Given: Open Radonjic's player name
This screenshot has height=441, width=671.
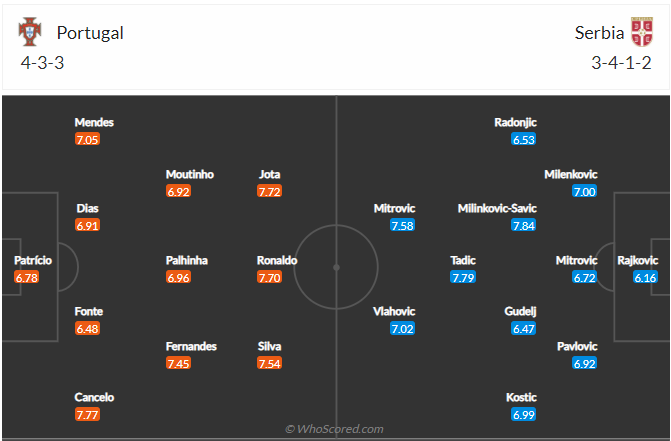Looking at the screenshot, I should tap(518, 122).
